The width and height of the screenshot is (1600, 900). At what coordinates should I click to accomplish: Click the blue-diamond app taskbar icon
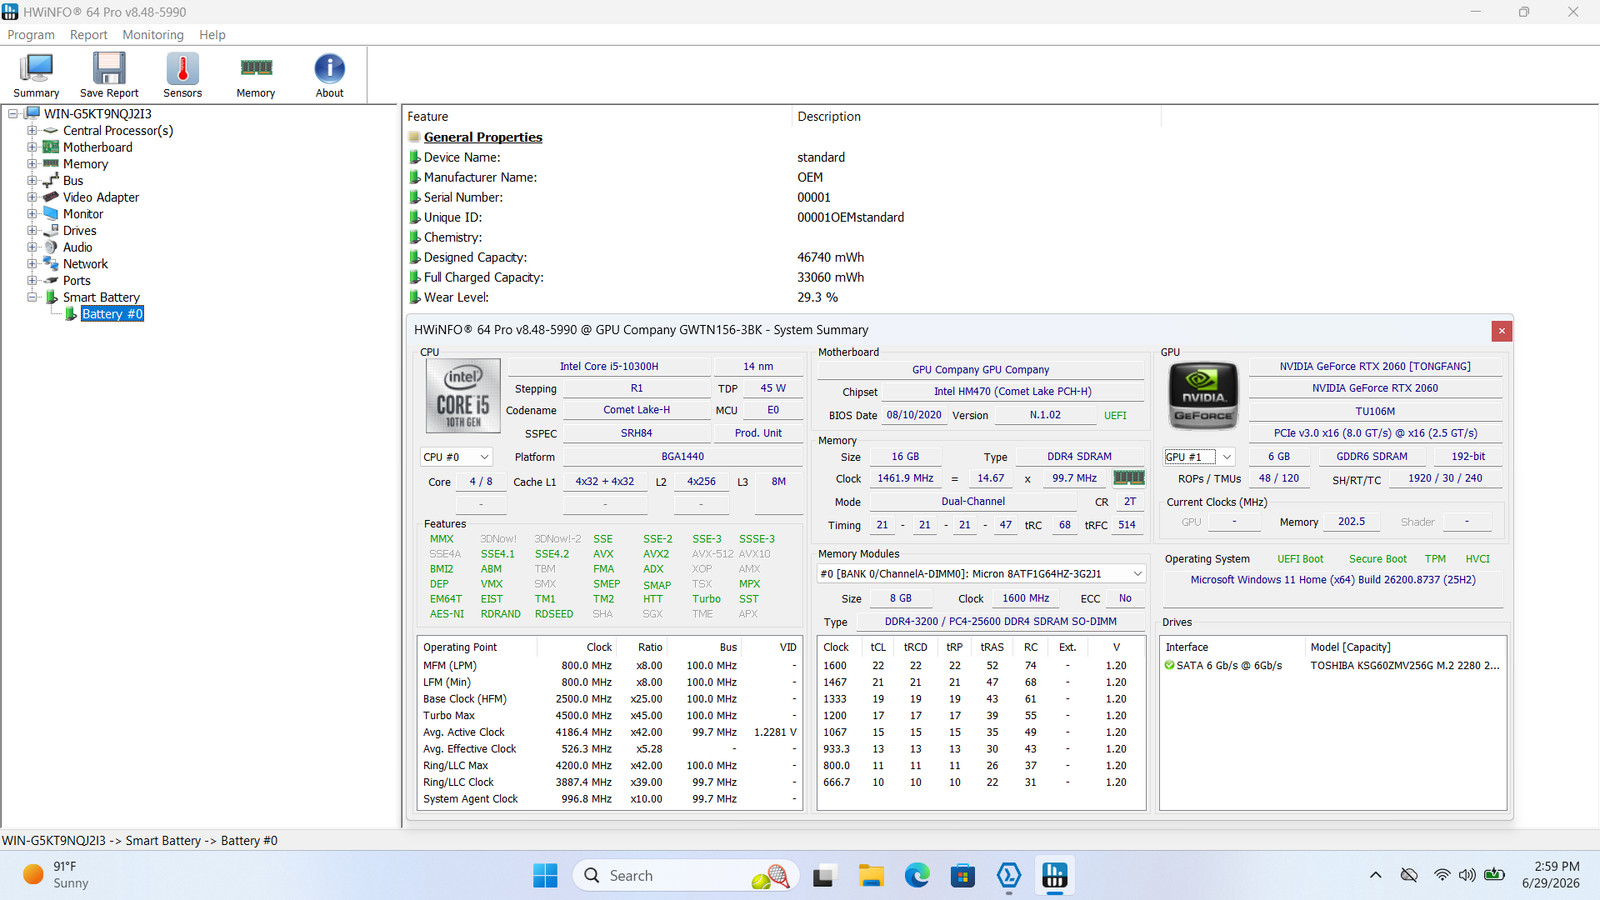(1009, 876)
